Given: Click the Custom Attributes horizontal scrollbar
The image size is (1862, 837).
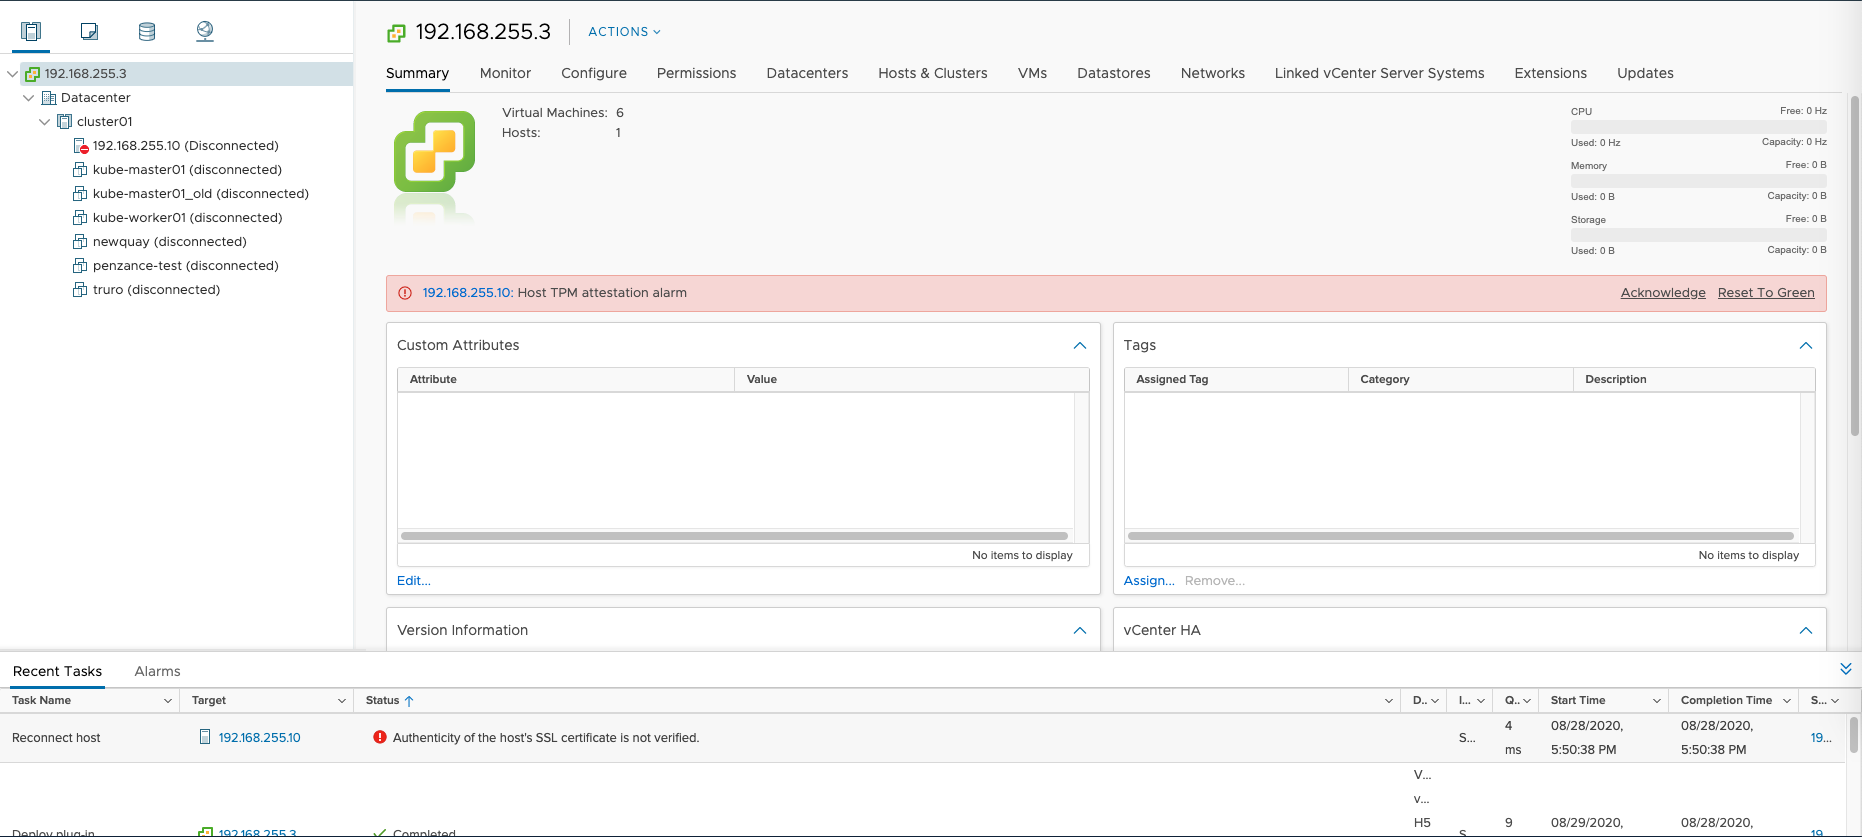Looking at the screenshot, I should pyautogui.click(x=735, y=536).
